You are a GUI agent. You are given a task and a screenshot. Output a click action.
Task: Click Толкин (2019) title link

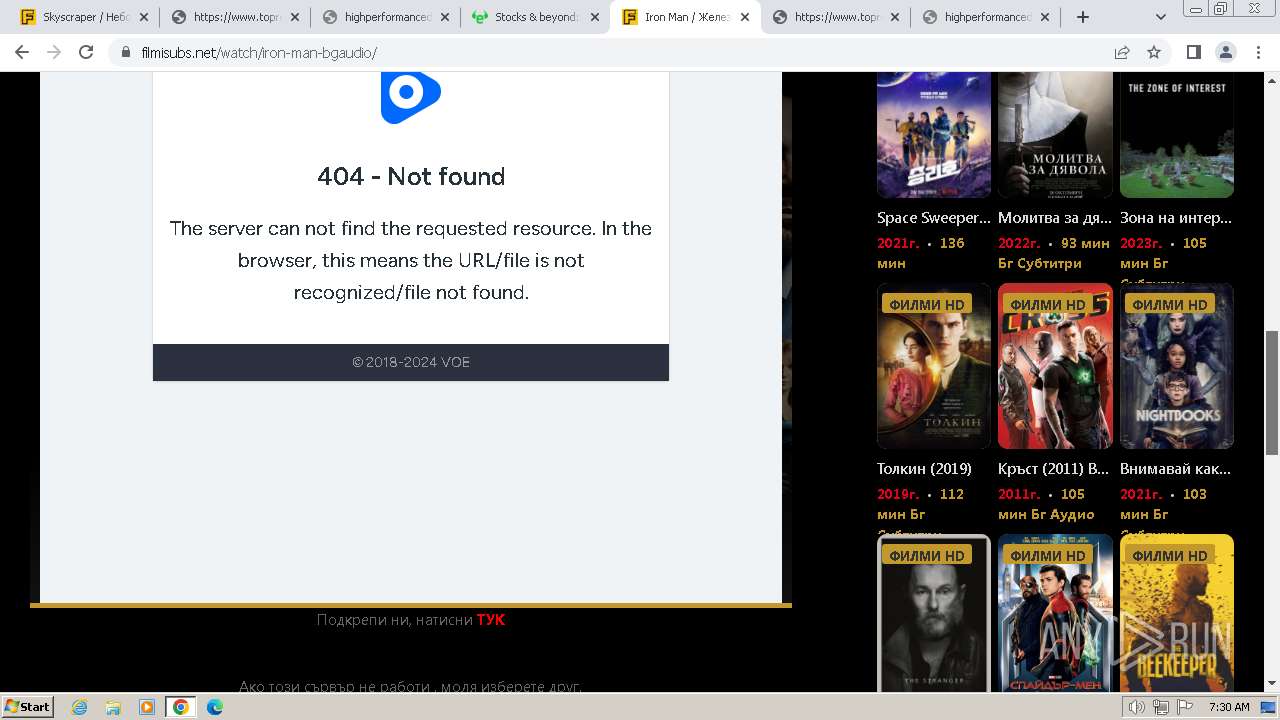click(x=924, y=468)
